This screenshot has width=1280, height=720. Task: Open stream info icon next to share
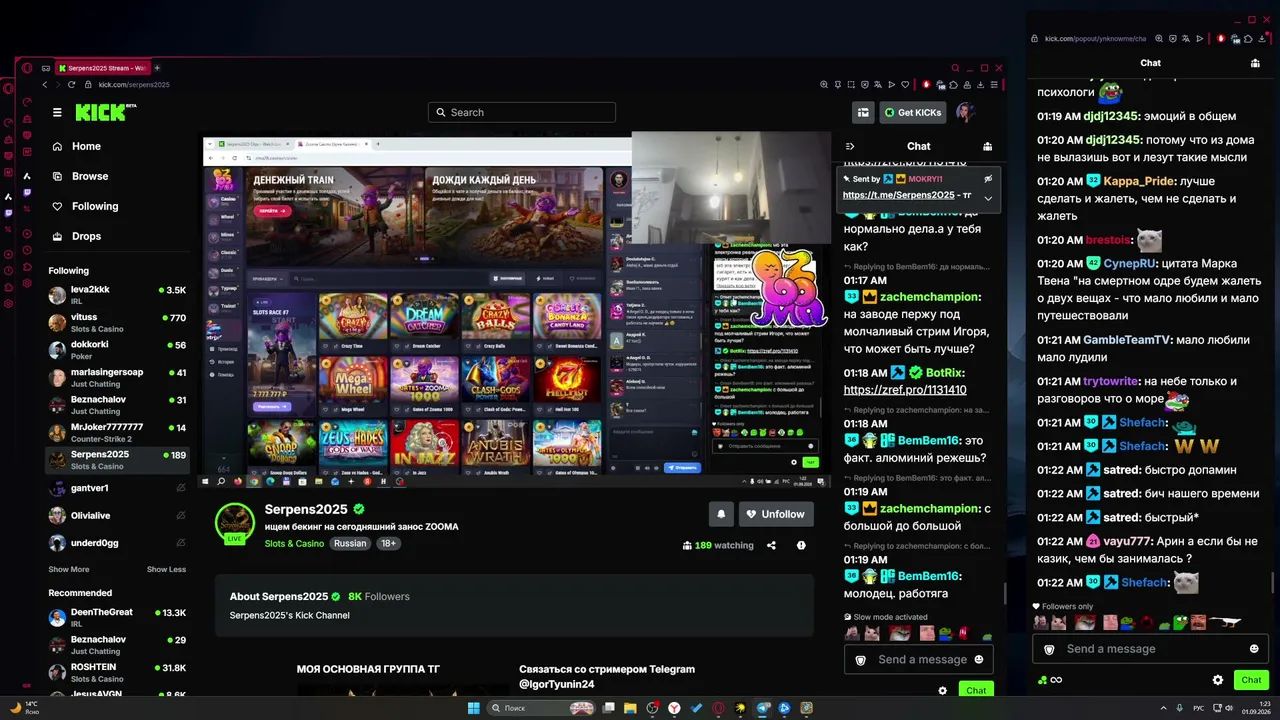coord(801,545)
